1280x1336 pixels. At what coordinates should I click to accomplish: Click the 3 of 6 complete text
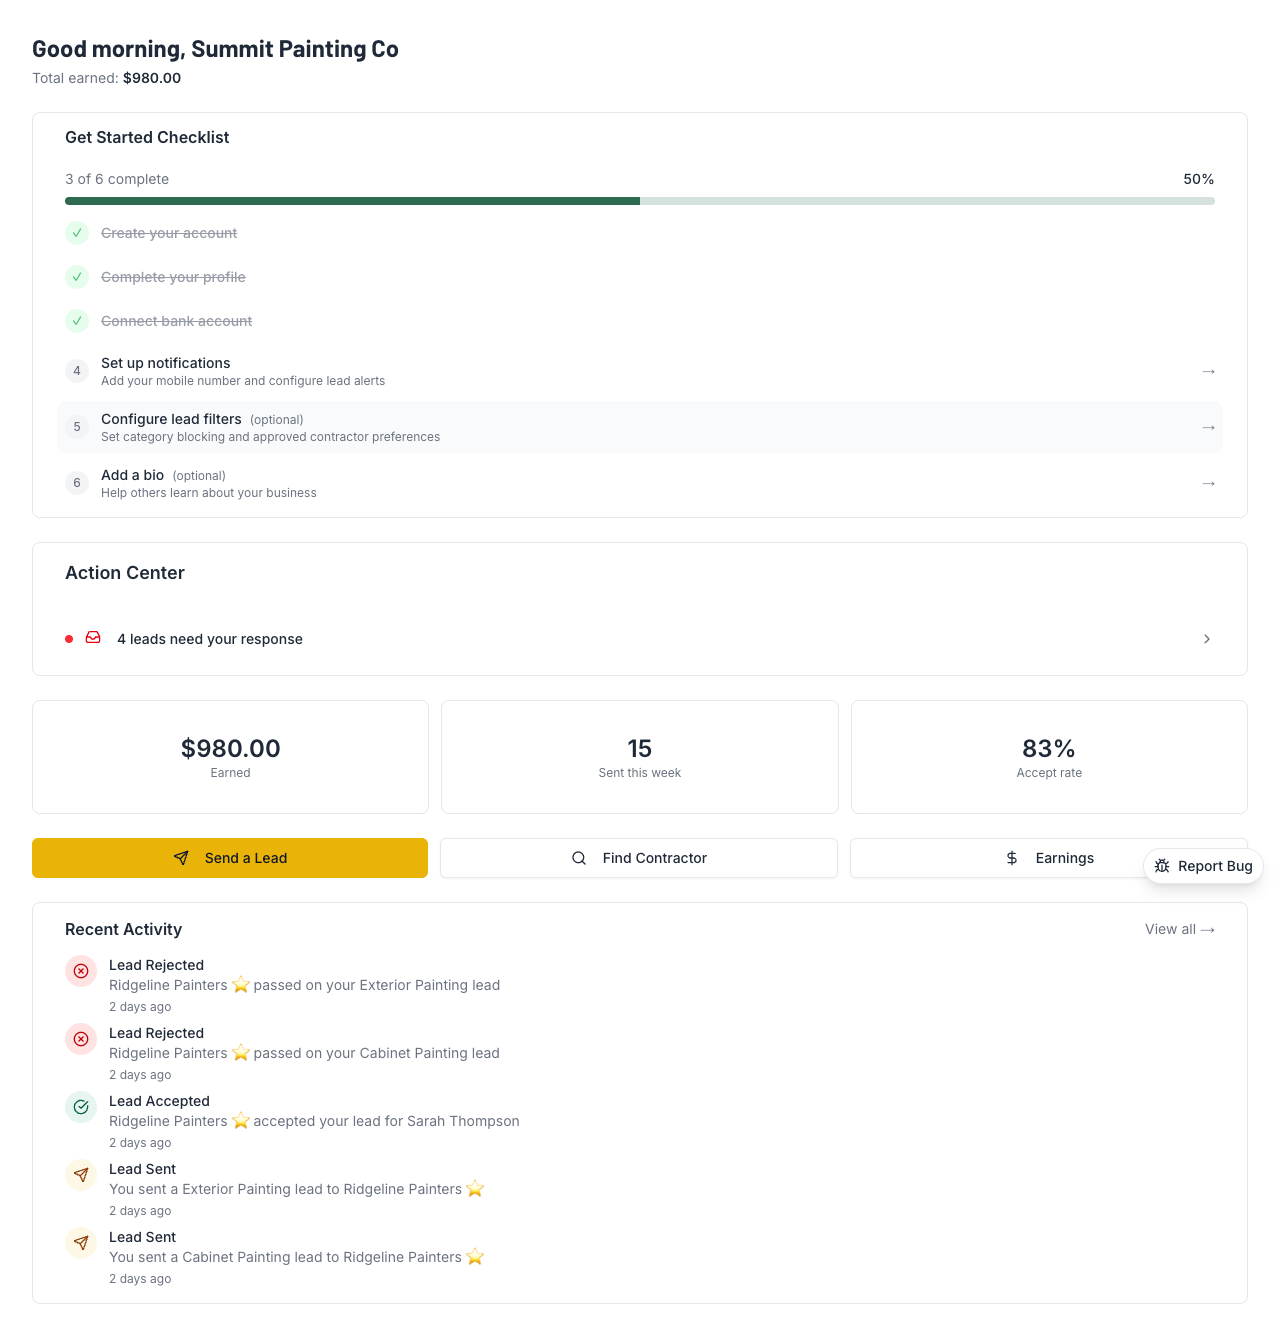point(117,179)
